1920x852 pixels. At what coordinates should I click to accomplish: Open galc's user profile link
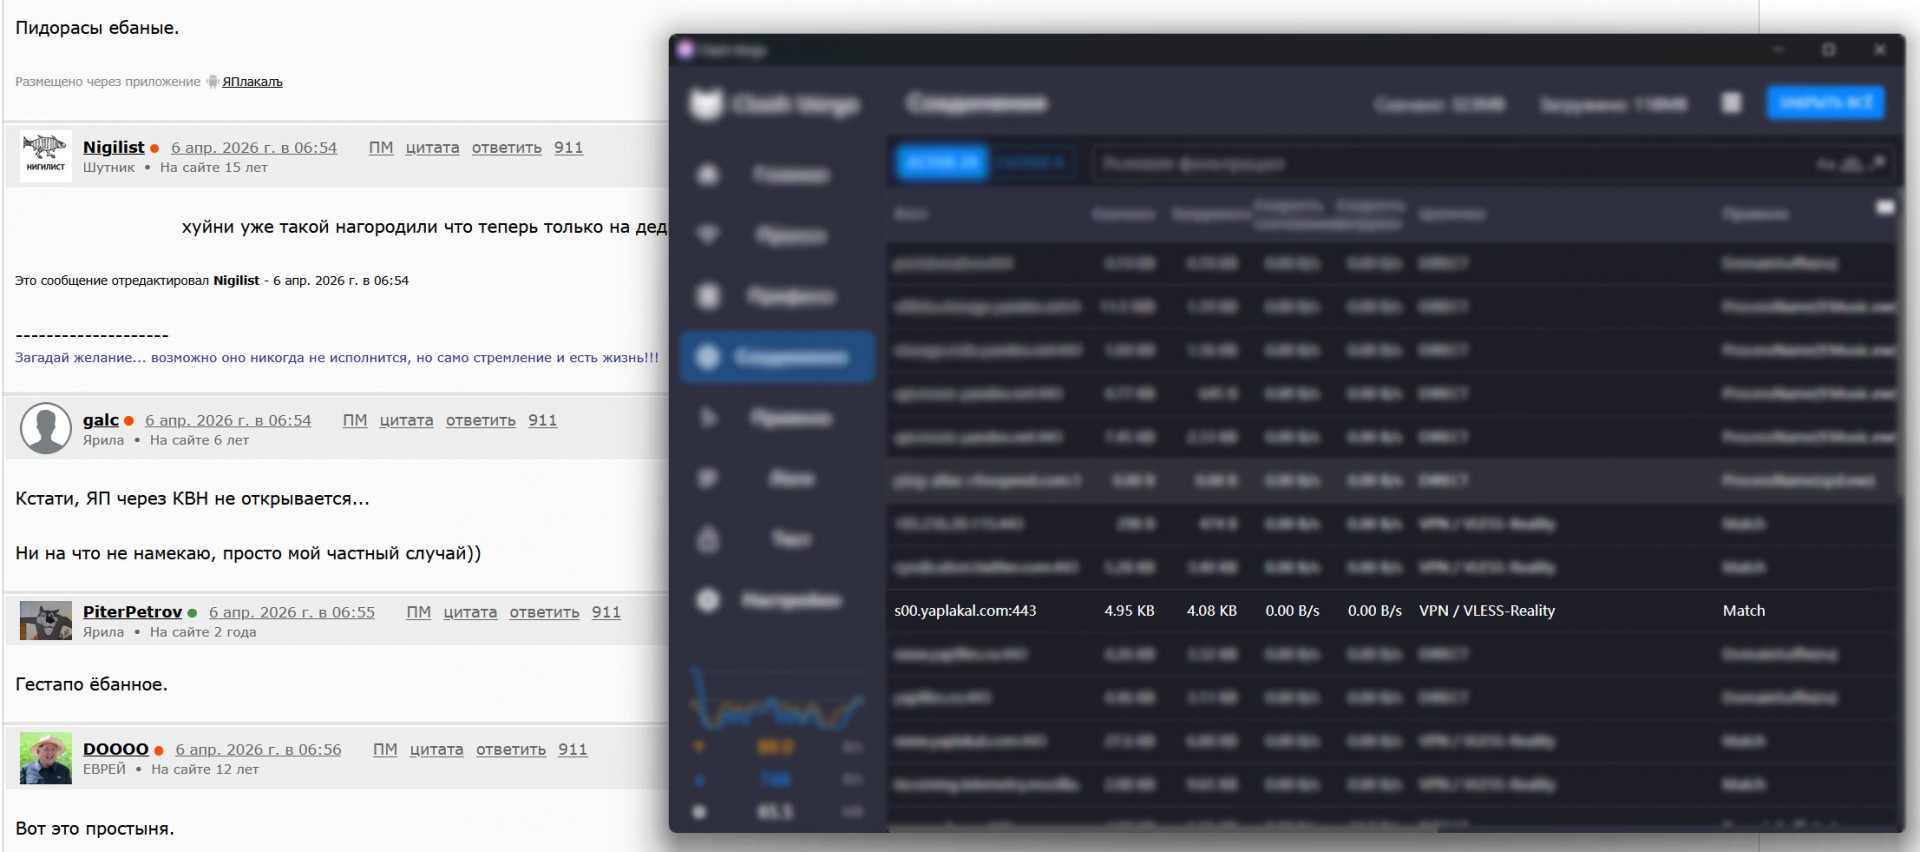pos(101,421)
